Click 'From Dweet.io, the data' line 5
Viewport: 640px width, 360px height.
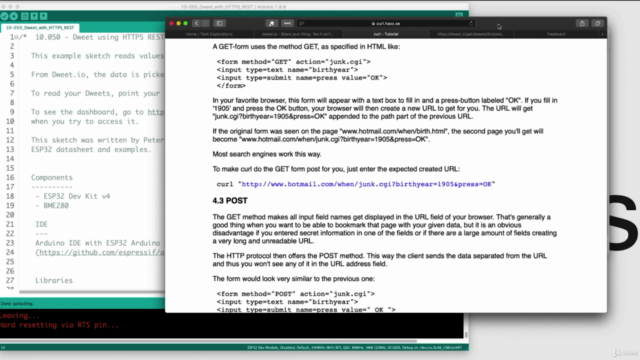click(x=98, y=75)
